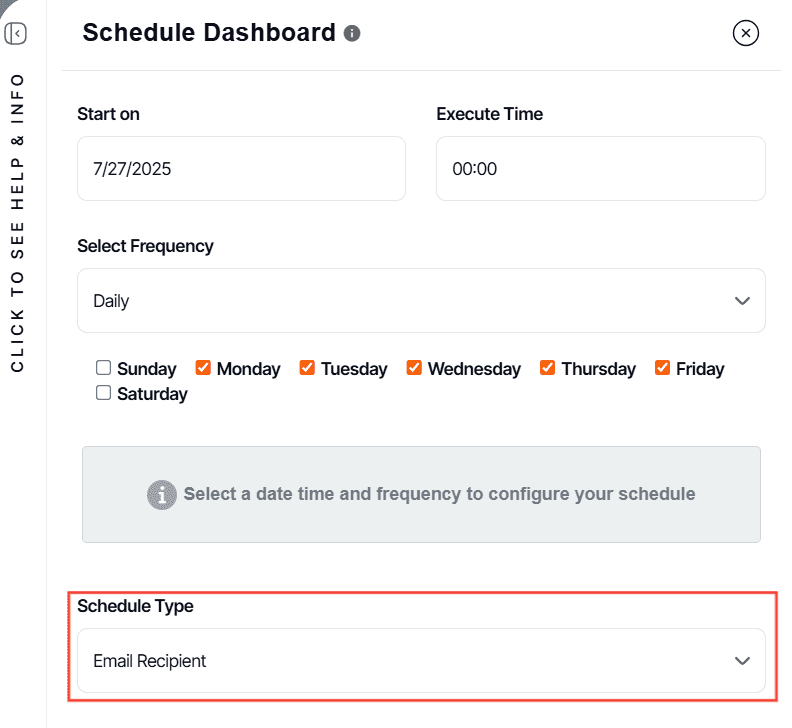
Task: Close the Schedule Dashboard panel
Action: click(746, 34)
